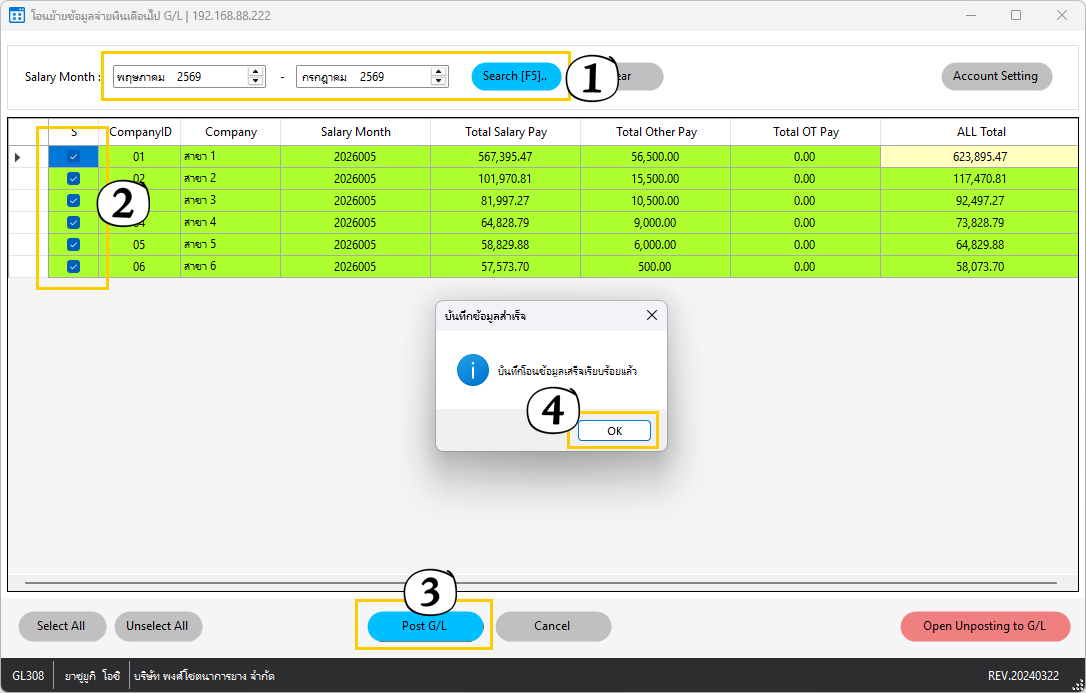Toggle checkbox for branch 06 row
The height and width of the screenshot is (693, 1086).
(x=73, y=267)
